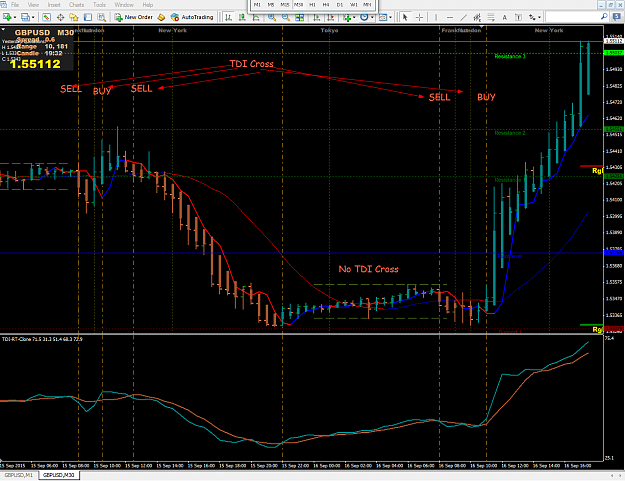Image resolution: width=625 pixels, height=481 pixels.
Task: Open the chart Templates icon
Action: [x=383, y=17]
